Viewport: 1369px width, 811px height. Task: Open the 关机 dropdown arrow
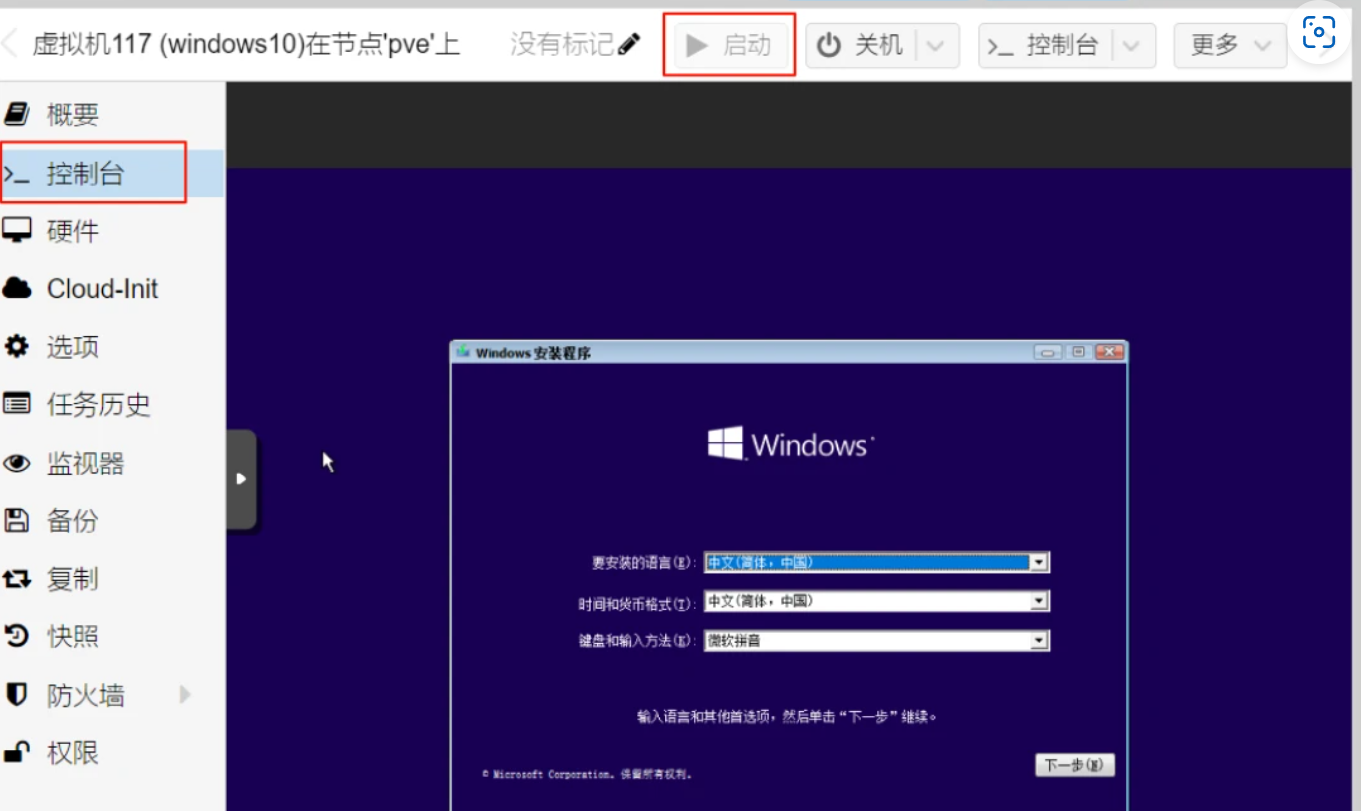click(936, 45)
